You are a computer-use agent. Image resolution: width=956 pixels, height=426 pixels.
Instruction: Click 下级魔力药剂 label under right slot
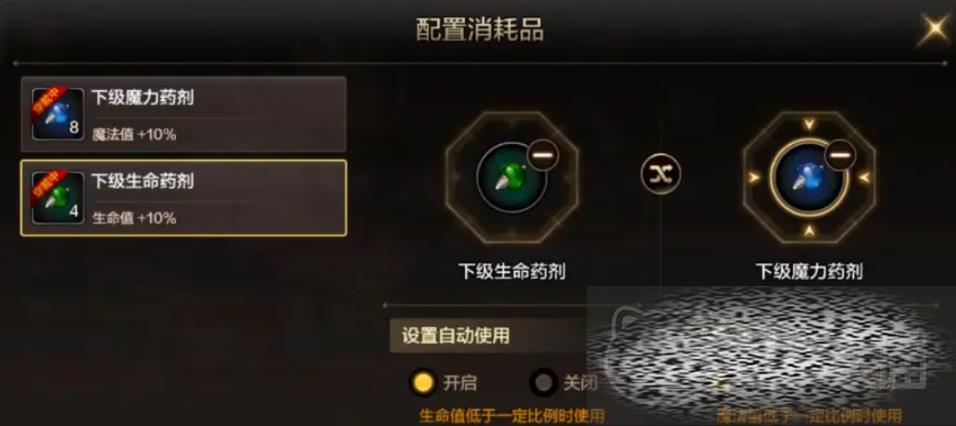[x=809, y=271]
